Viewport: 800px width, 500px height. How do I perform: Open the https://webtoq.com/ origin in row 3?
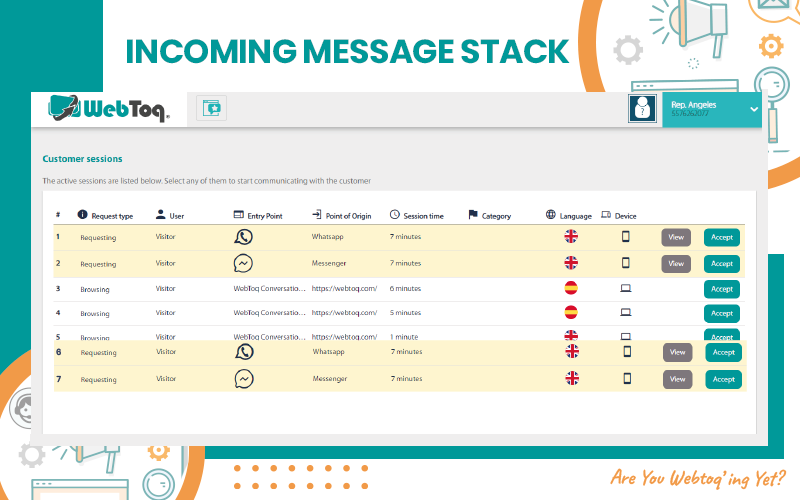click(x=344, y=289)
